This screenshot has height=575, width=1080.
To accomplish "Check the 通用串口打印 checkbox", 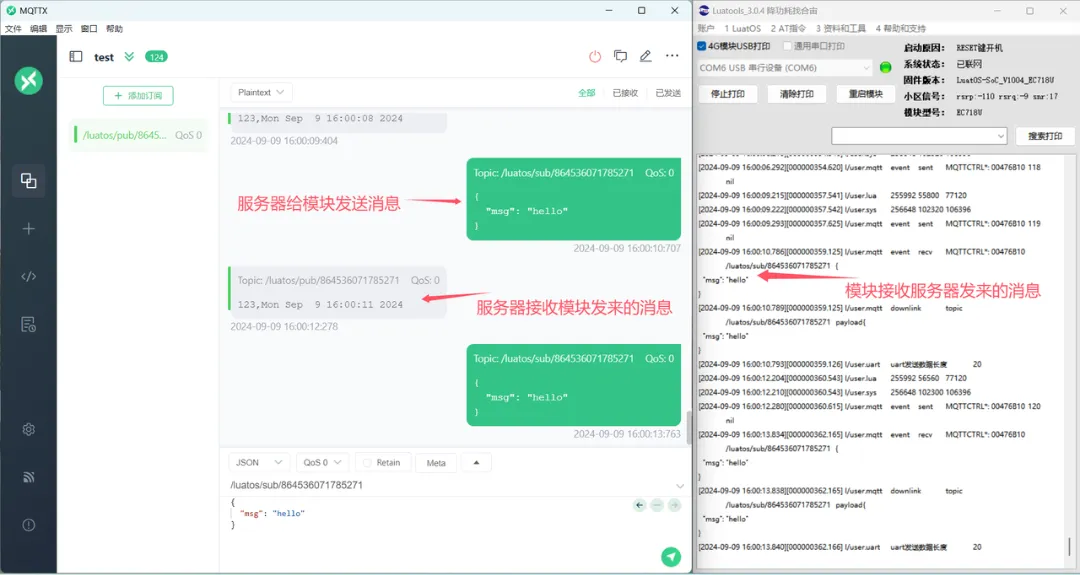I will click(787, 46).
